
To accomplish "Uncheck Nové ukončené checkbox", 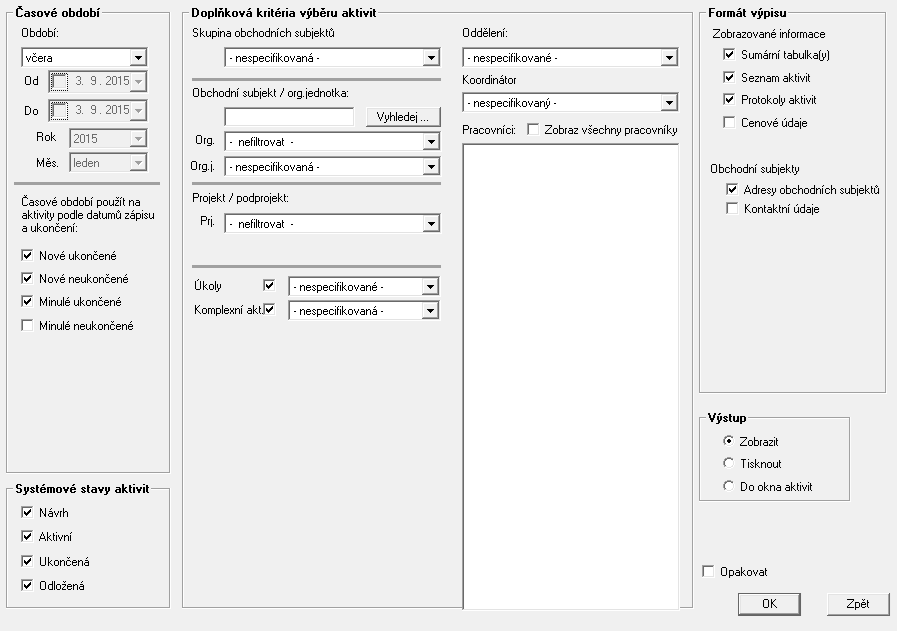I will (x=27, y=255).
